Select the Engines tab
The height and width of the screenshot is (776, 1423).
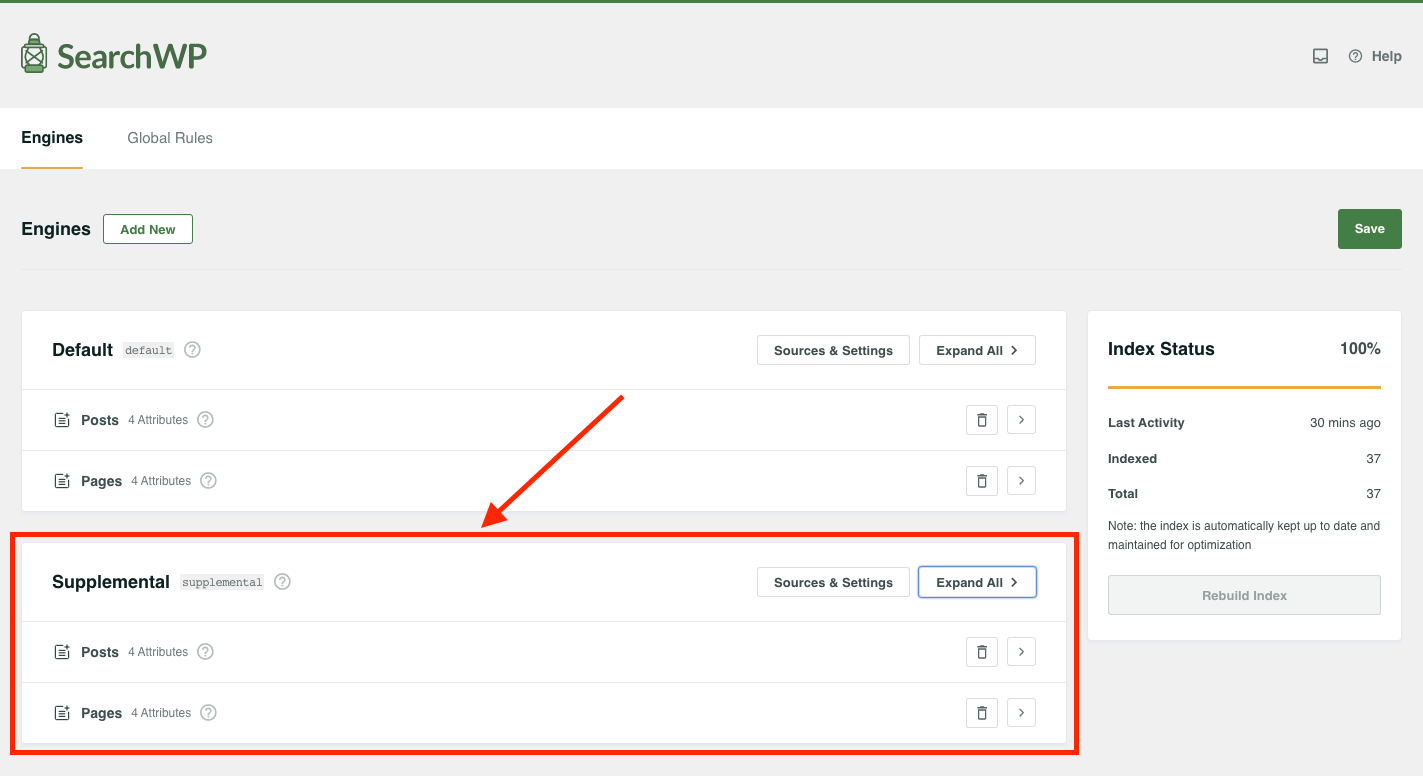[x=52, y=138]
